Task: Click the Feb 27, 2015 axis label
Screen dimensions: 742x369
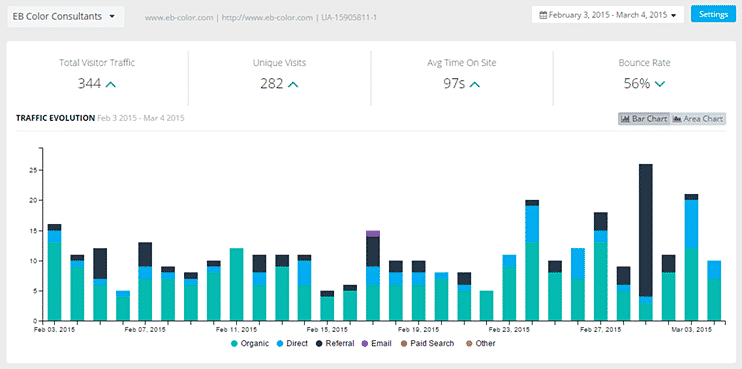Action: (600, 329)
